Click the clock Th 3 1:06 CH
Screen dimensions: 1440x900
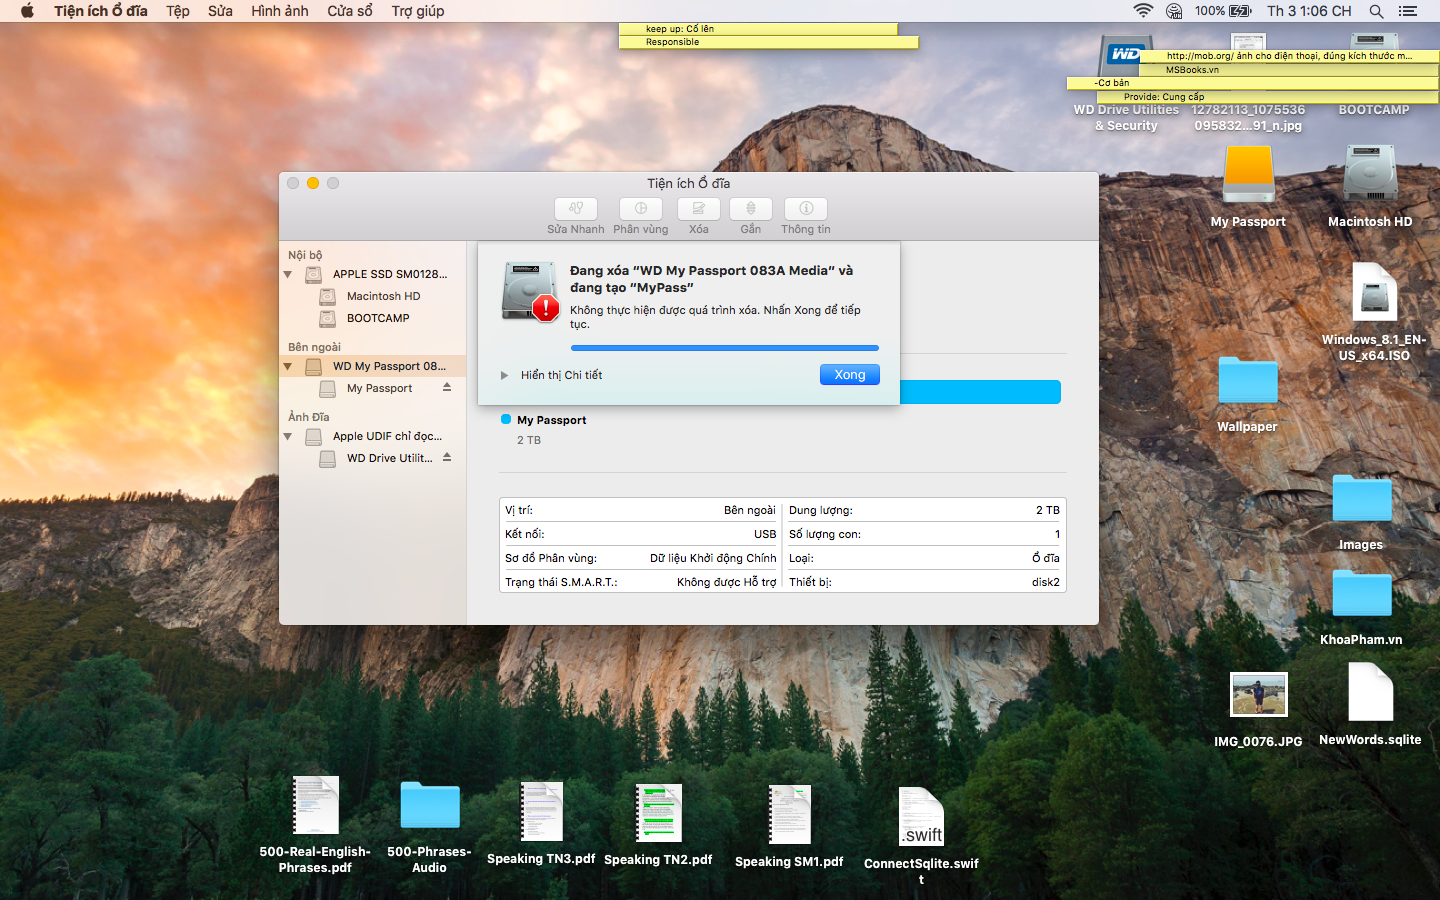(x=1309, y=11)
